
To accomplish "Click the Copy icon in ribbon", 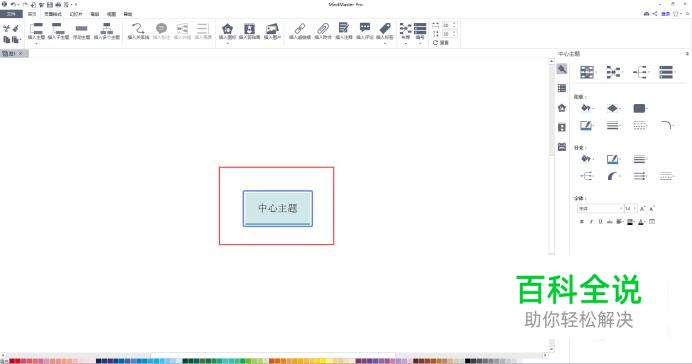I will pos(7,40).
